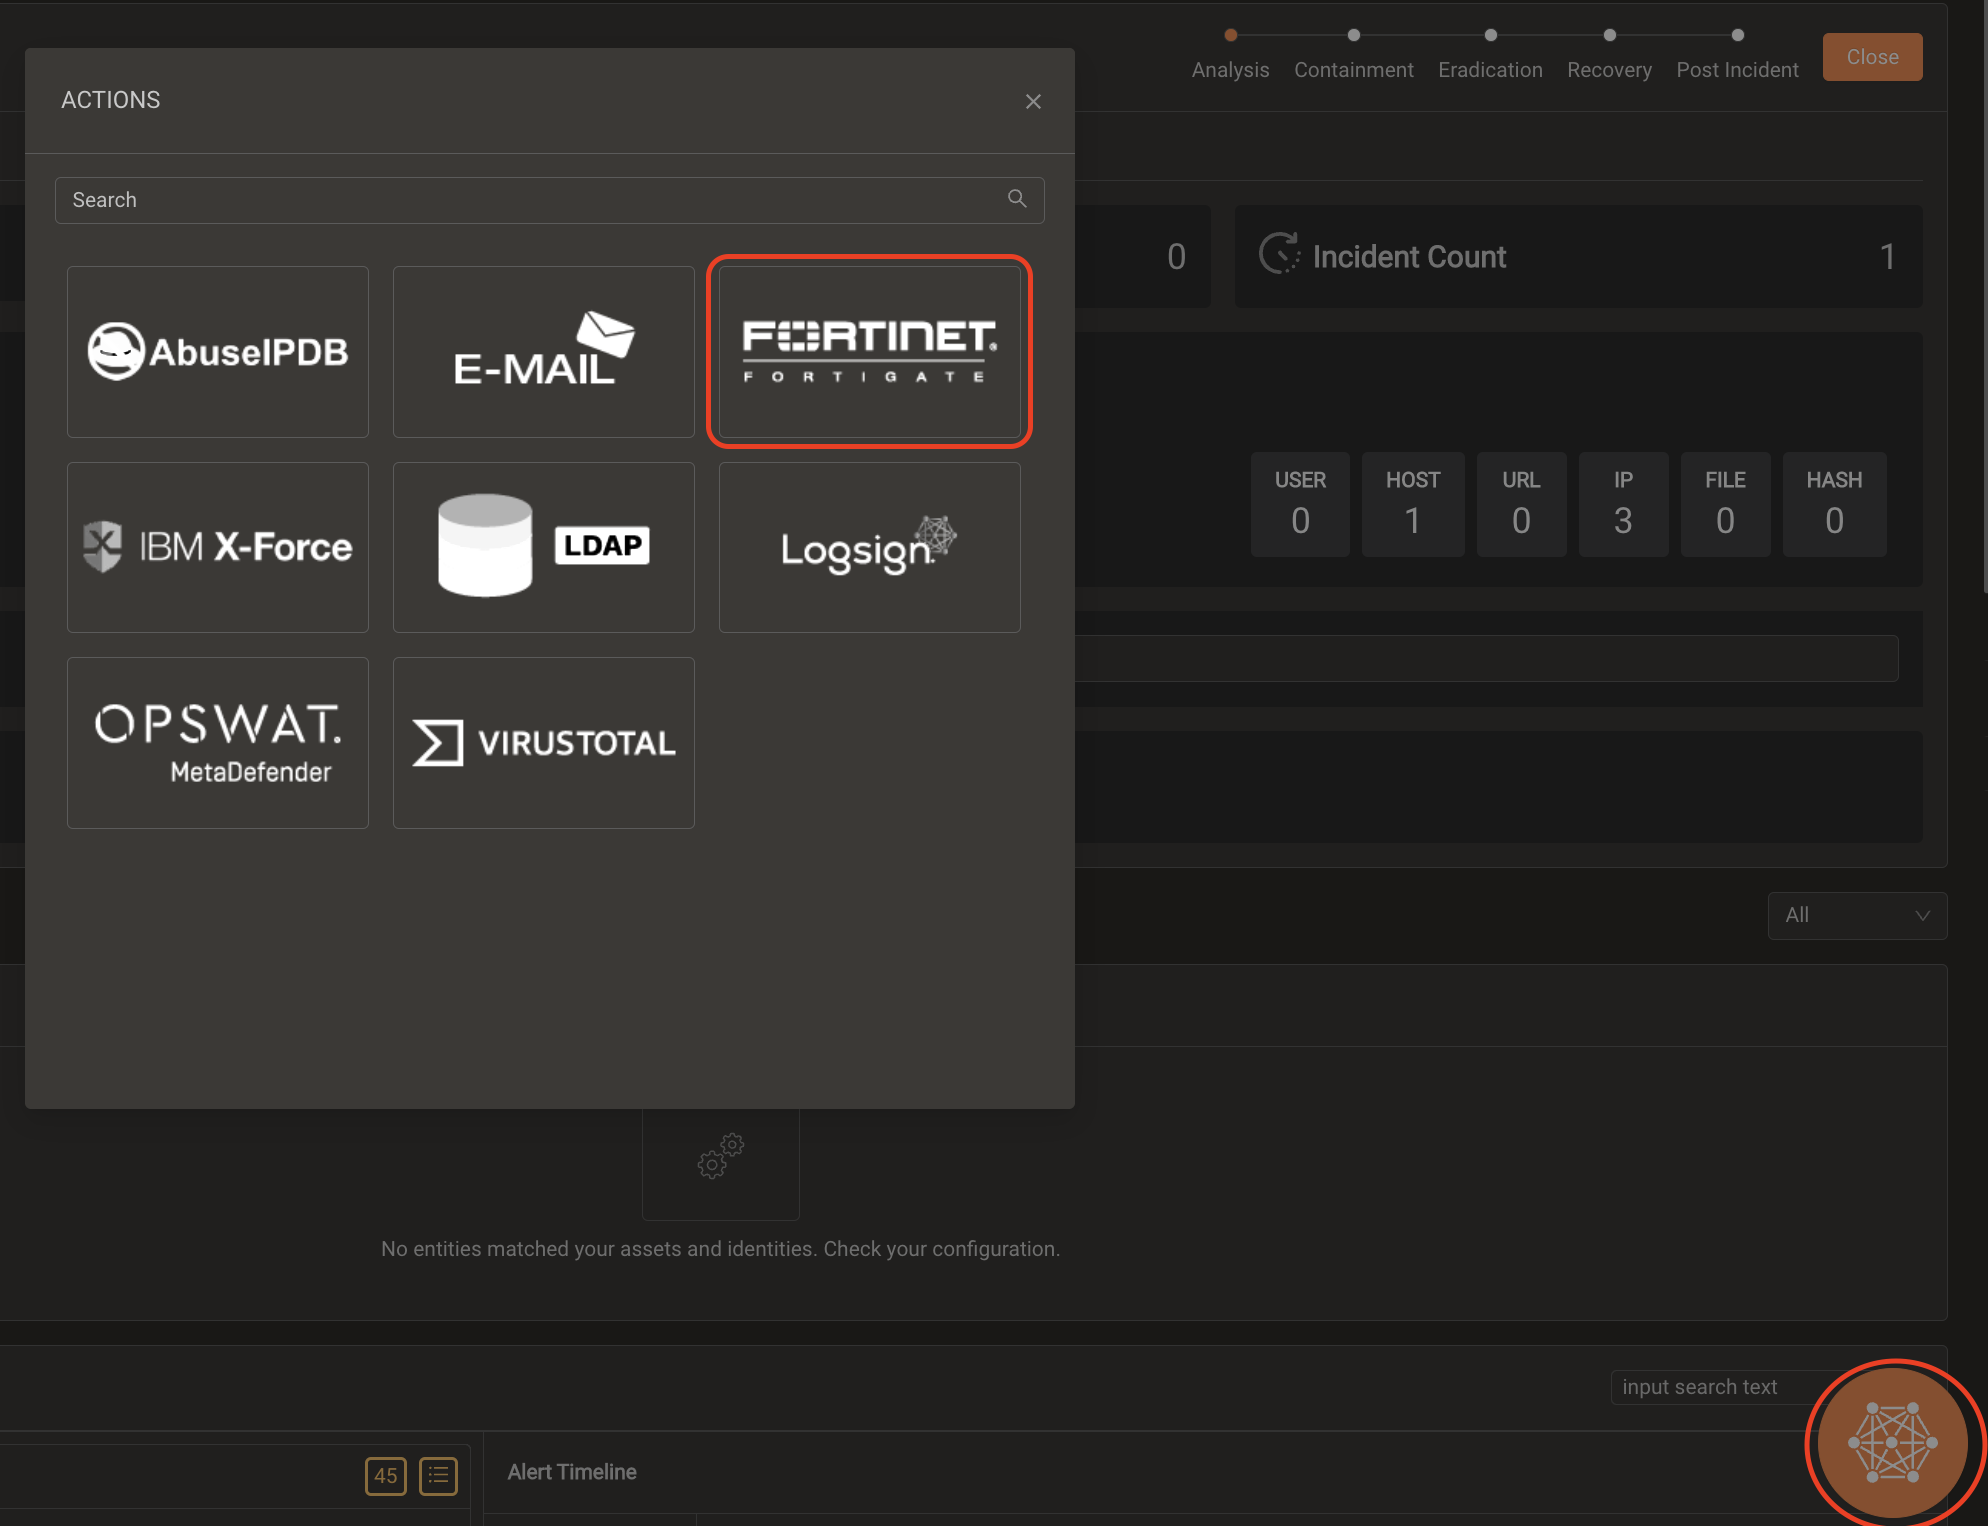Click the orange Close incident button
The image size is (1988, 1526).
[x=1872, y=57]
